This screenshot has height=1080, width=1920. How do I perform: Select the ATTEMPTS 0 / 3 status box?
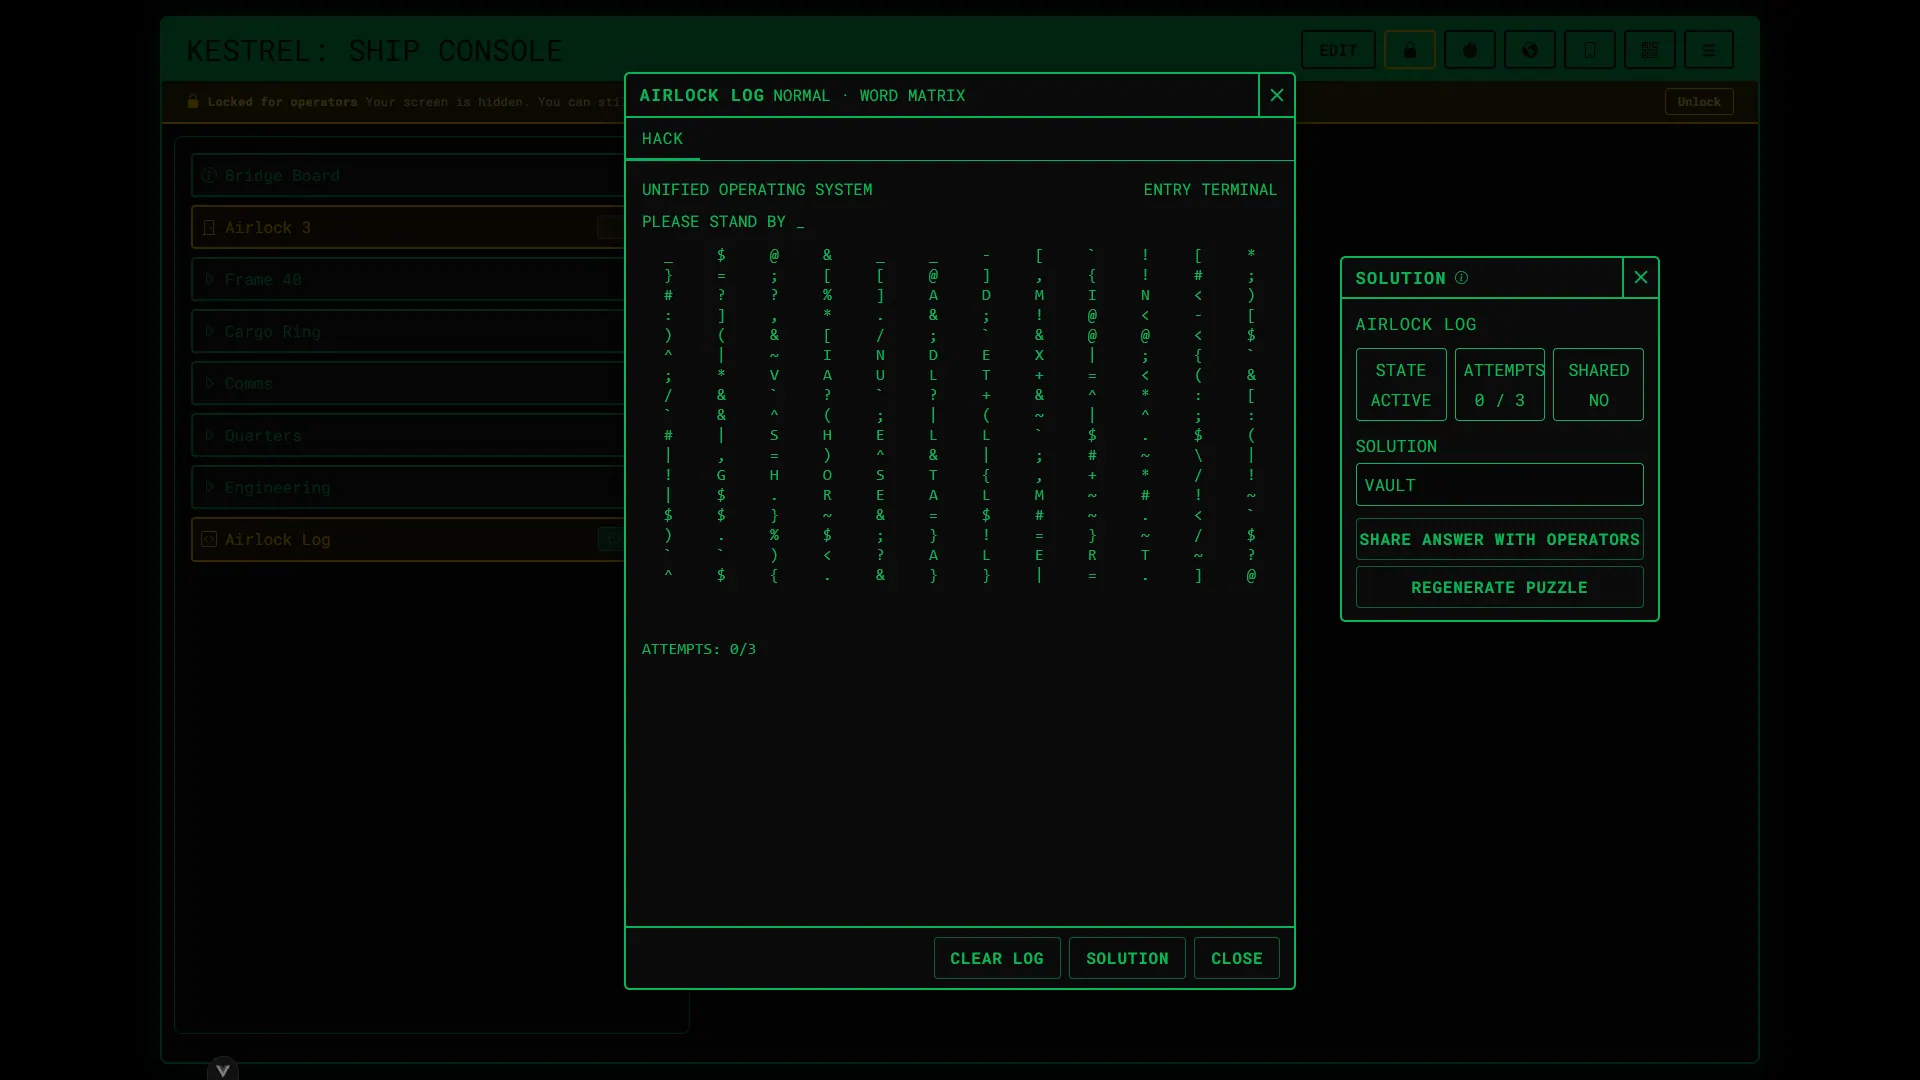(x=1499, y=385)
